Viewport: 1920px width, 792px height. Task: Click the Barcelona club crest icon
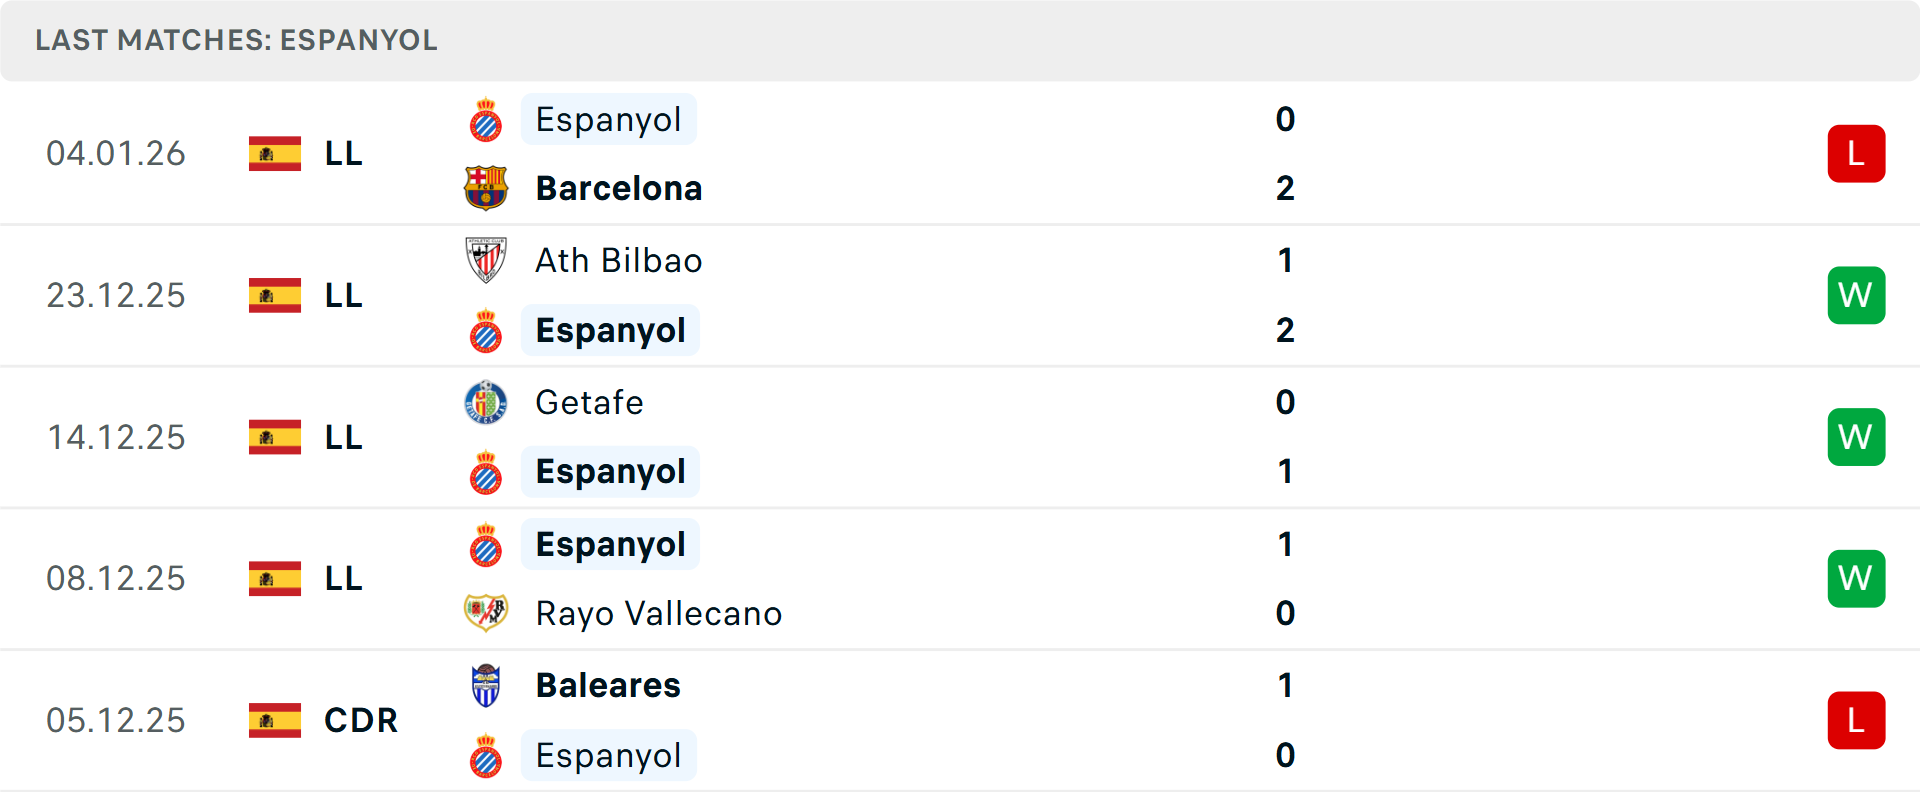[486, 188]
